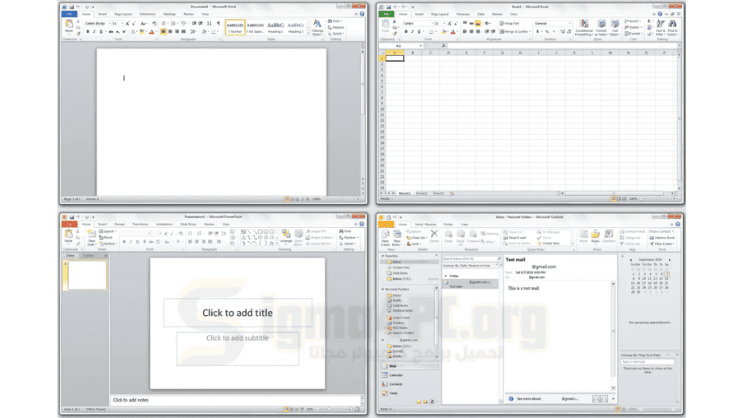Toggle Bold in the Excel ribbon
Screen dimensions: 743x418
click(406, 32)
